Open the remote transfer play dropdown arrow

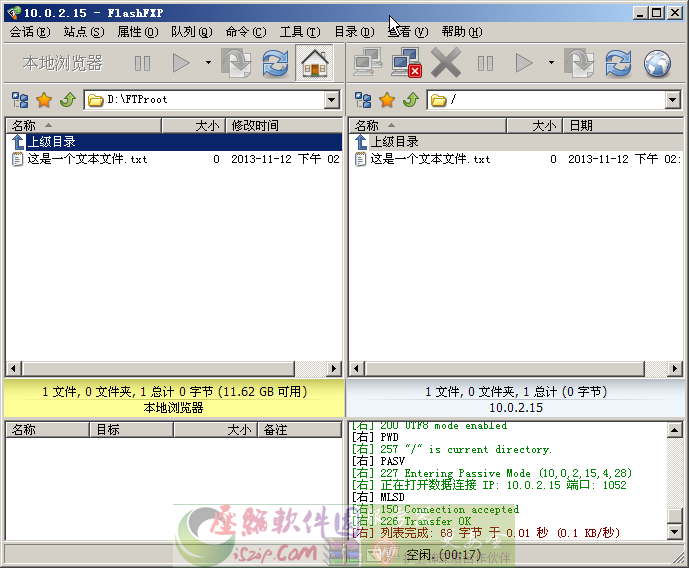point(551,63)
